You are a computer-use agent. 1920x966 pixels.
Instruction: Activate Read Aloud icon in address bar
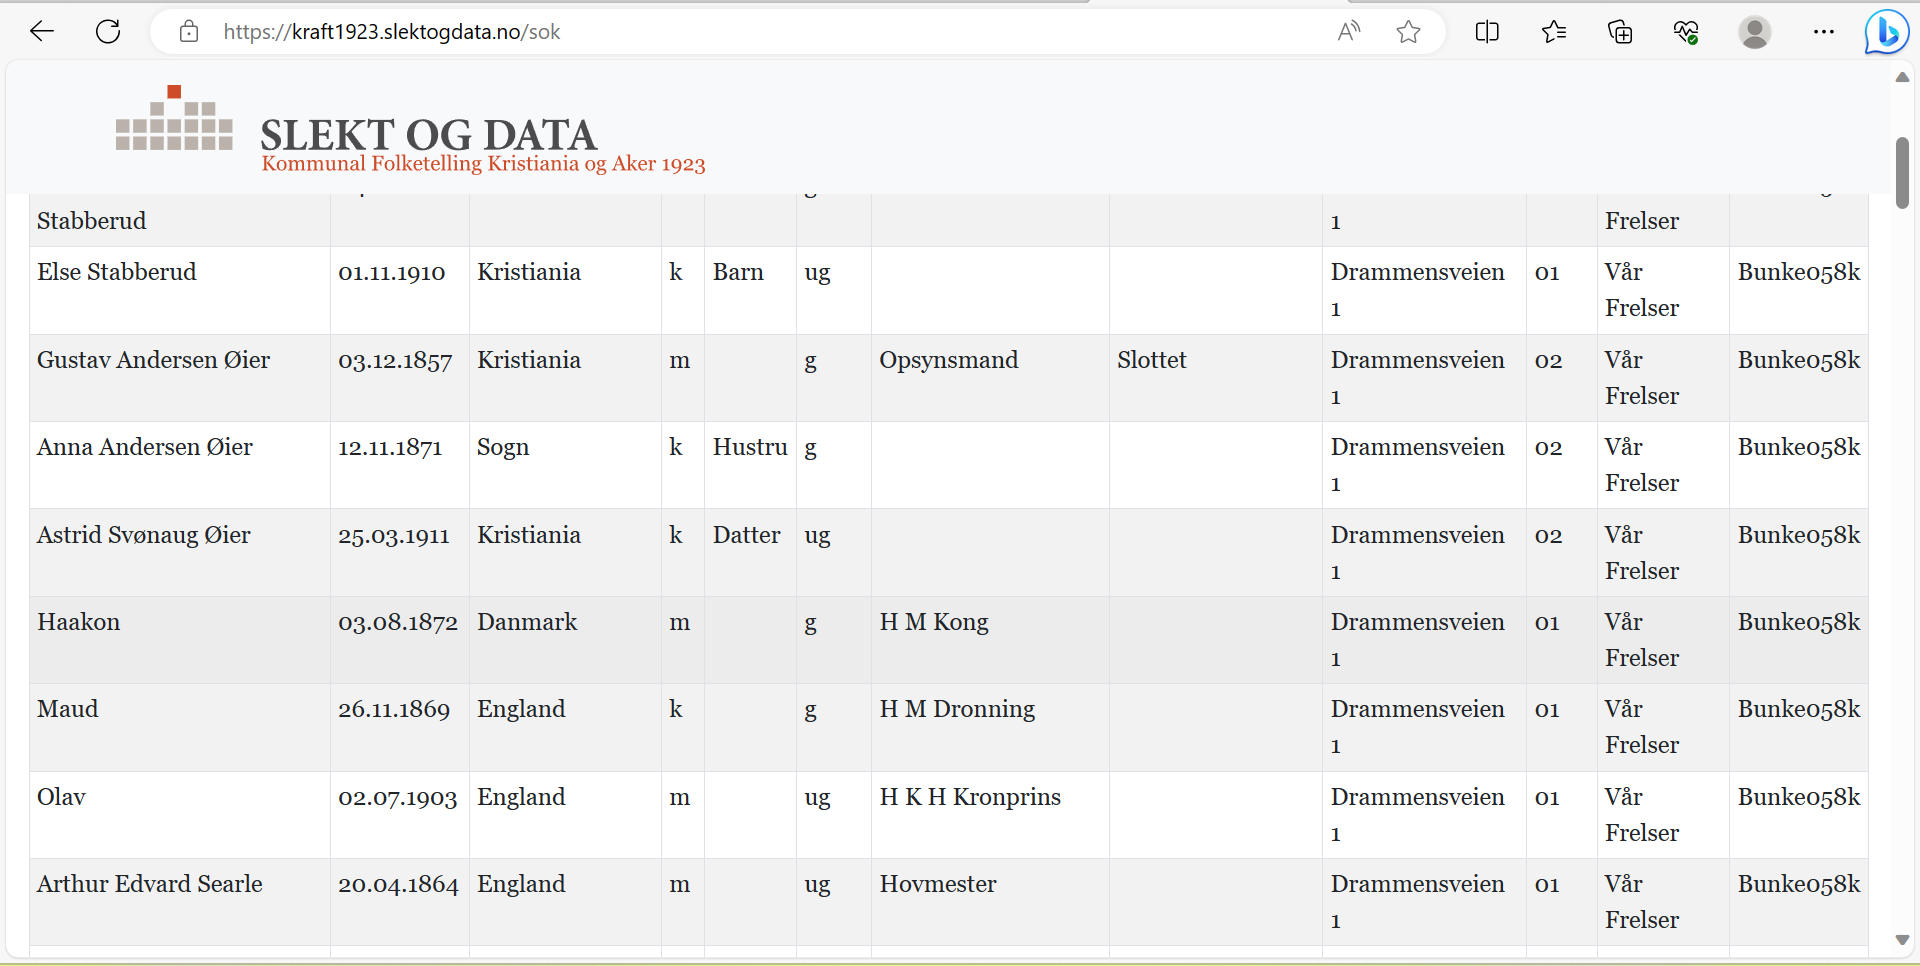point(1349,32)
